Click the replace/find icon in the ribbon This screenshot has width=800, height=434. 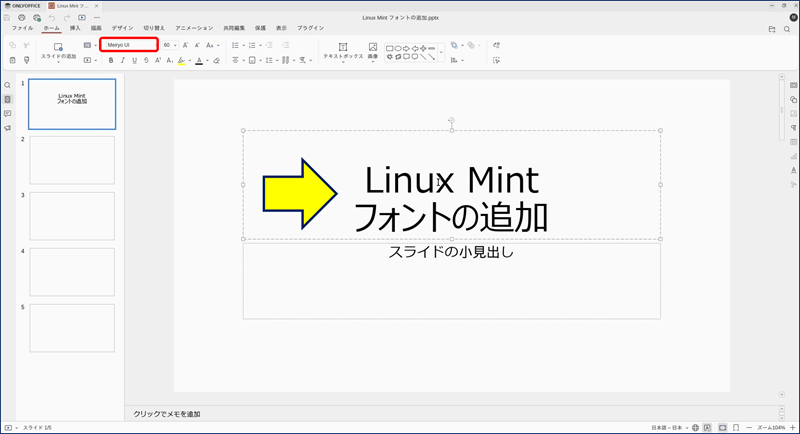pos(496,45)
